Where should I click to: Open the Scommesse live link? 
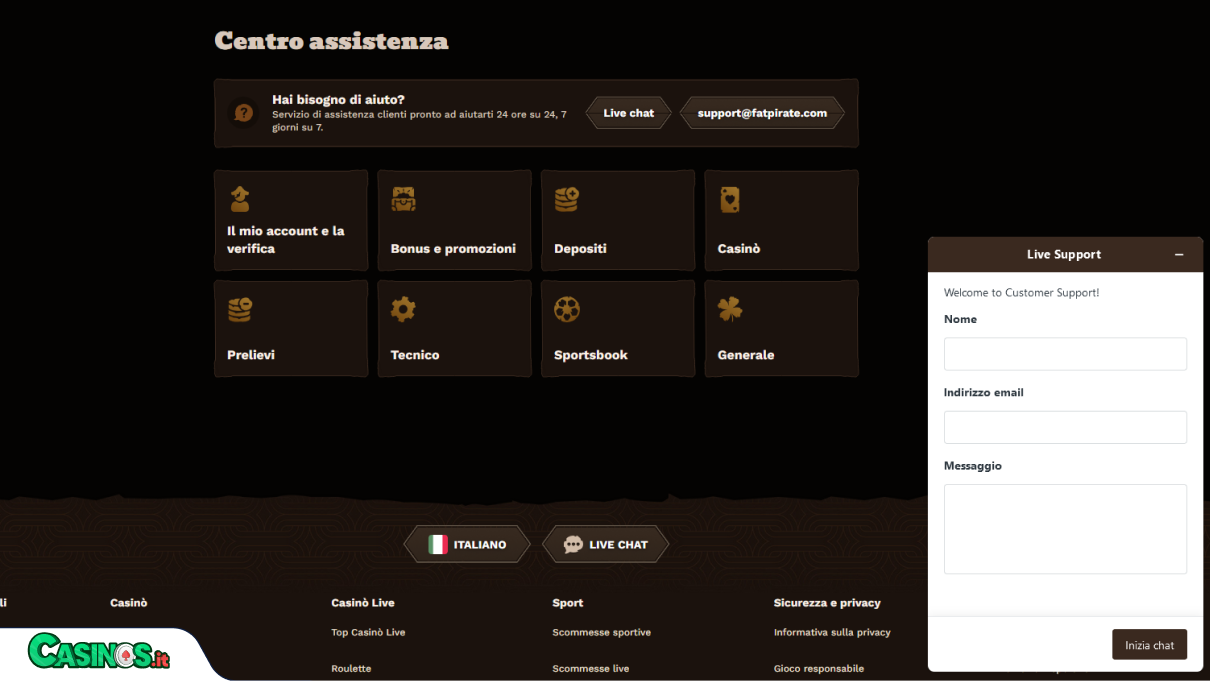click(x=590, y=668)
